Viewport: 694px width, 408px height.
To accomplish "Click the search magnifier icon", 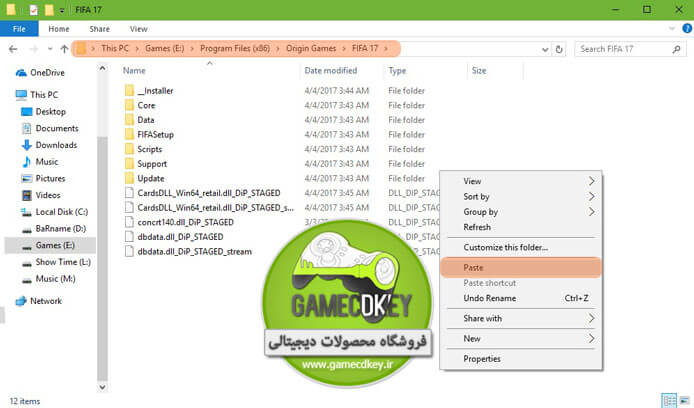I will (x=676, y=49).
